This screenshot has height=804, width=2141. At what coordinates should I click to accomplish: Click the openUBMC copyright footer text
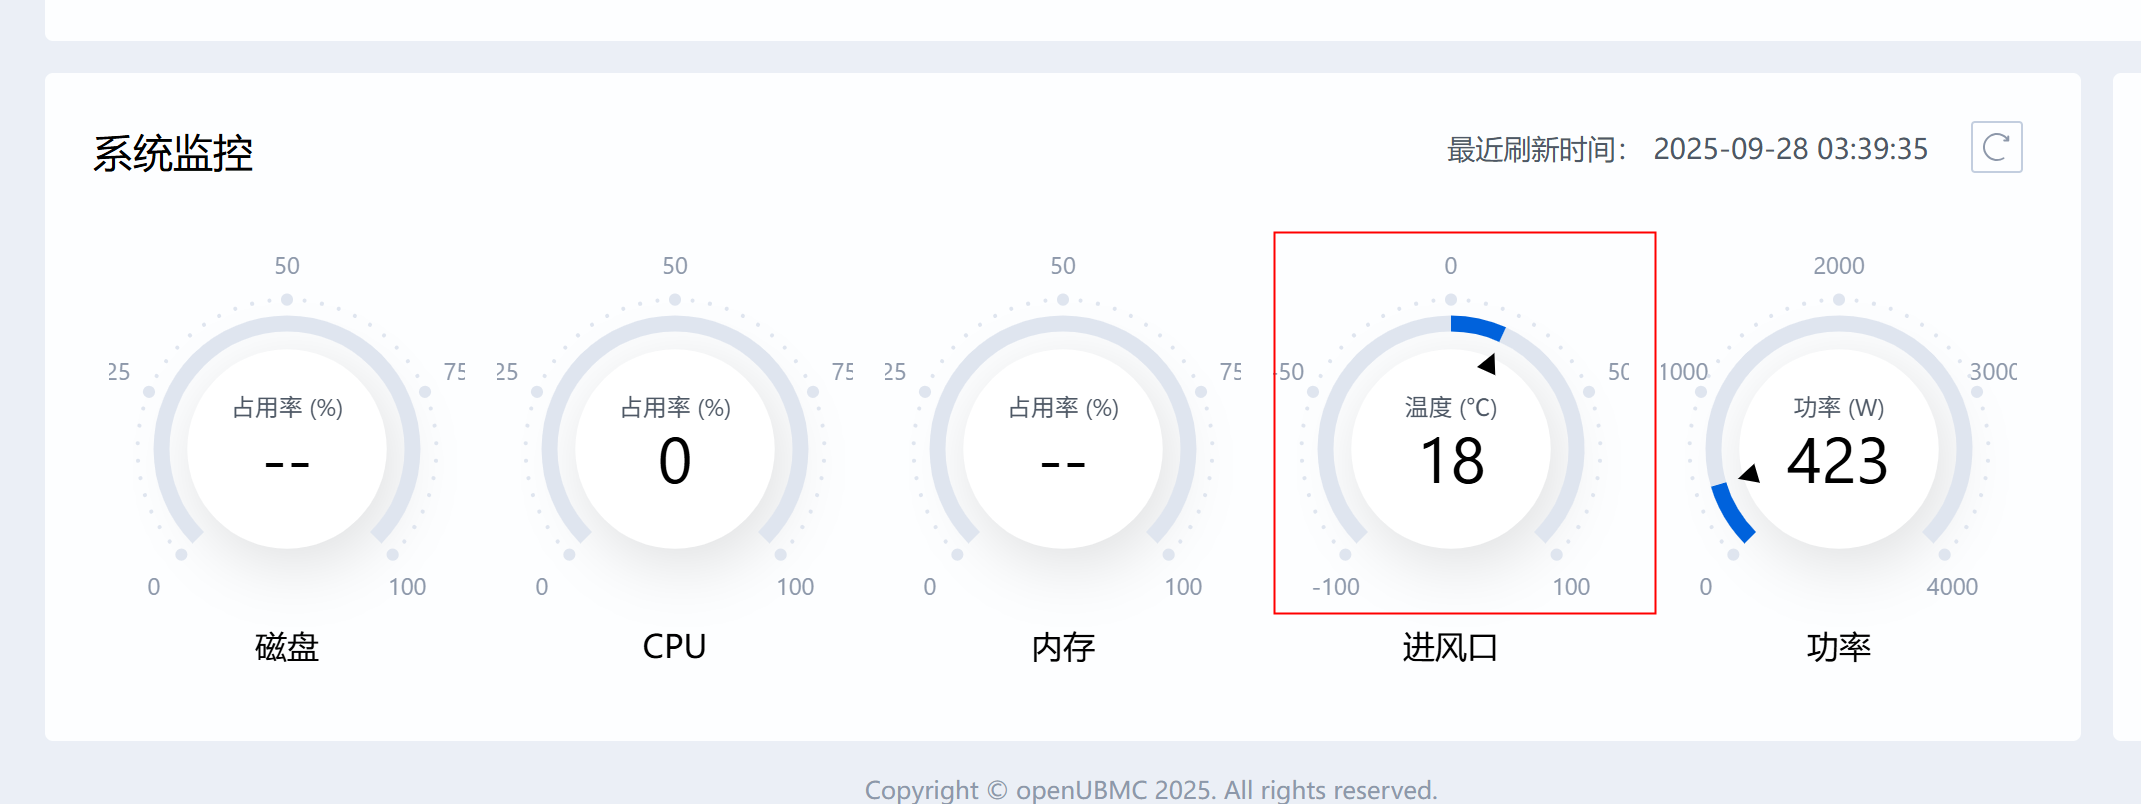tap(1150, 790)
